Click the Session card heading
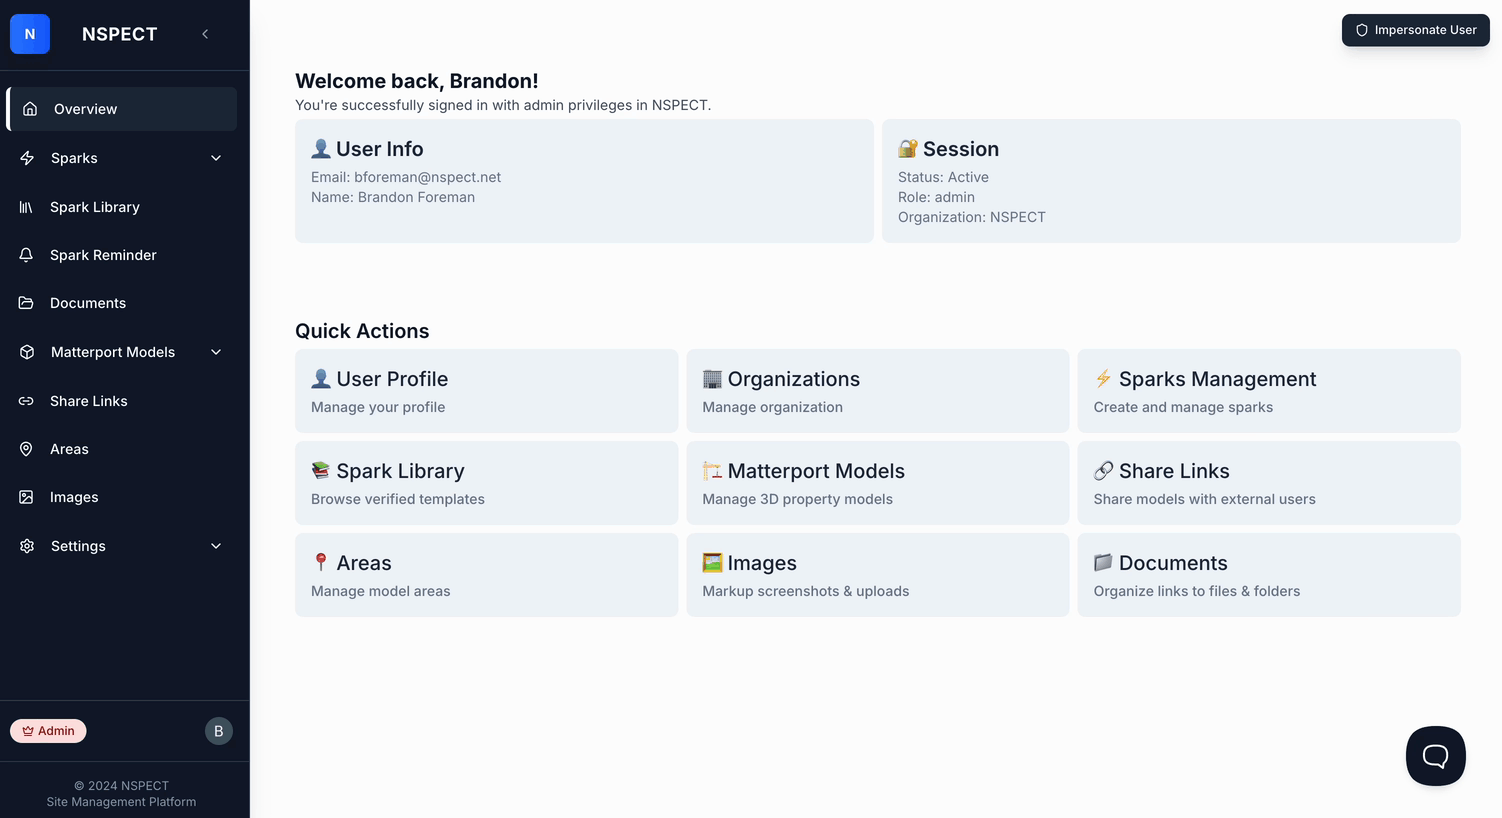This screenshot has height=818, width=1502. tap(948, 149)
